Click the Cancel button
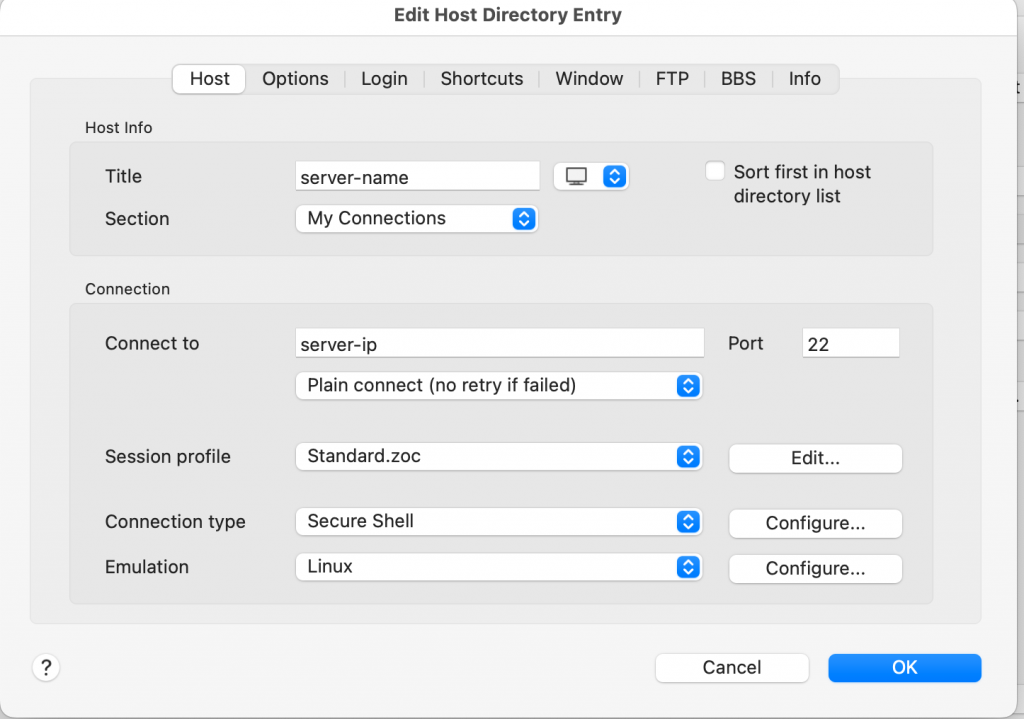The image size is (1024, 719). tap(731, 668)
